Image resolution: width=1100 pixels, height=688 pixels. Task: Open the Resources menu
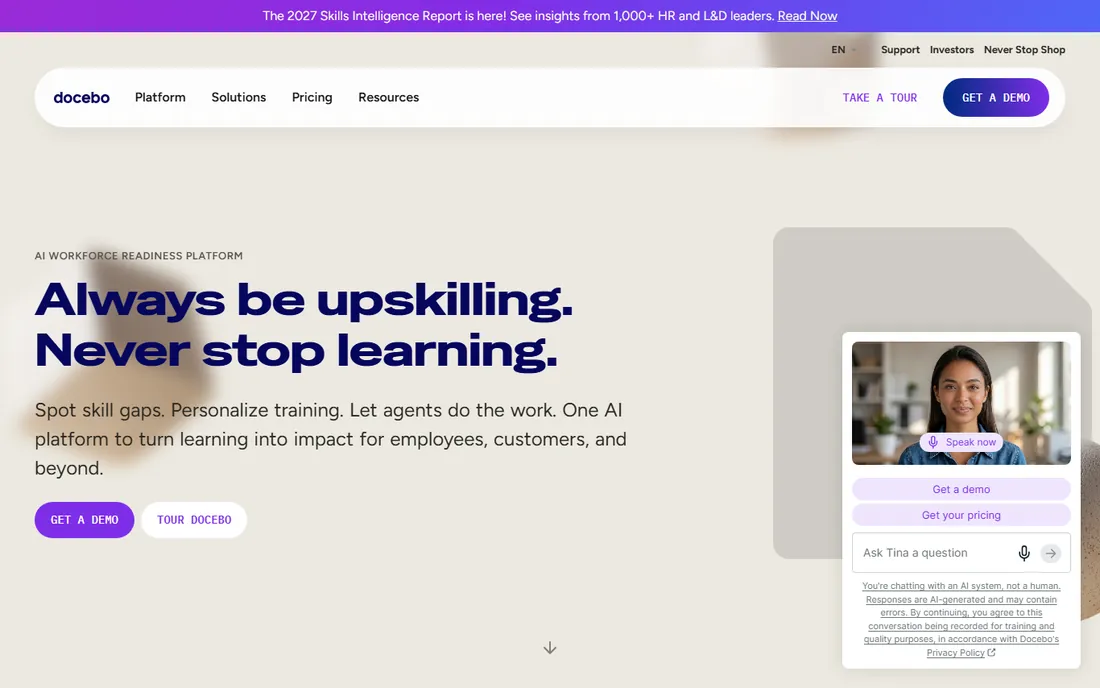[x=389, y=97]
